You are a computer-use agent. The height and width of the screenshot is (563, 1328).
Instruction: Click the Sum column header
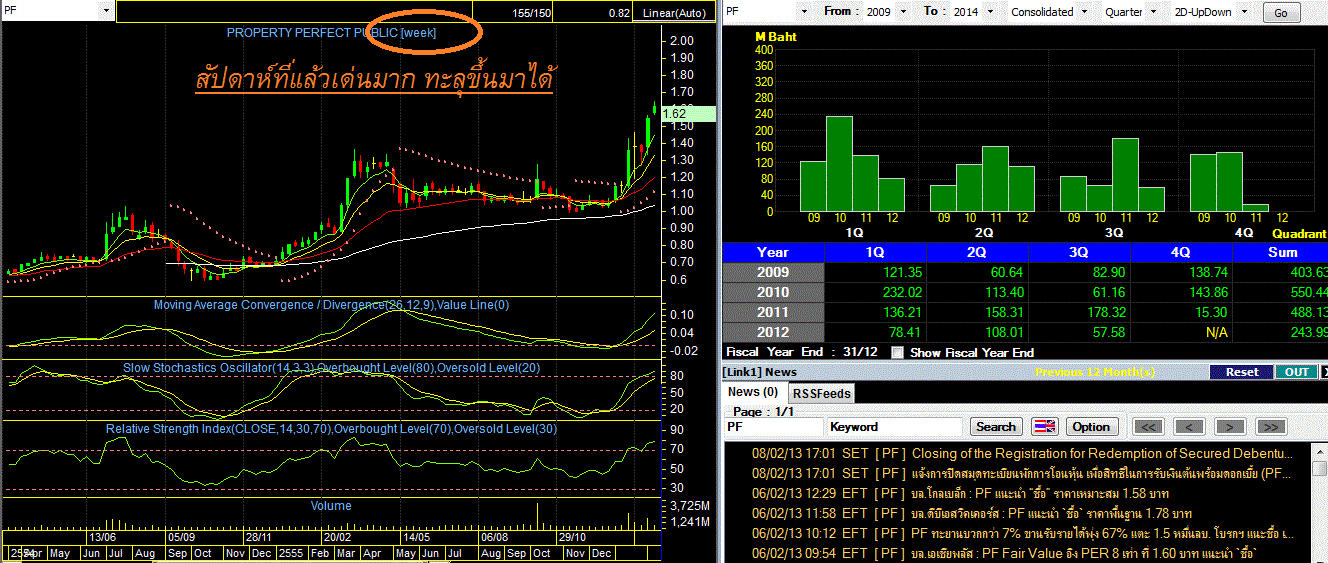[1281, 252]
